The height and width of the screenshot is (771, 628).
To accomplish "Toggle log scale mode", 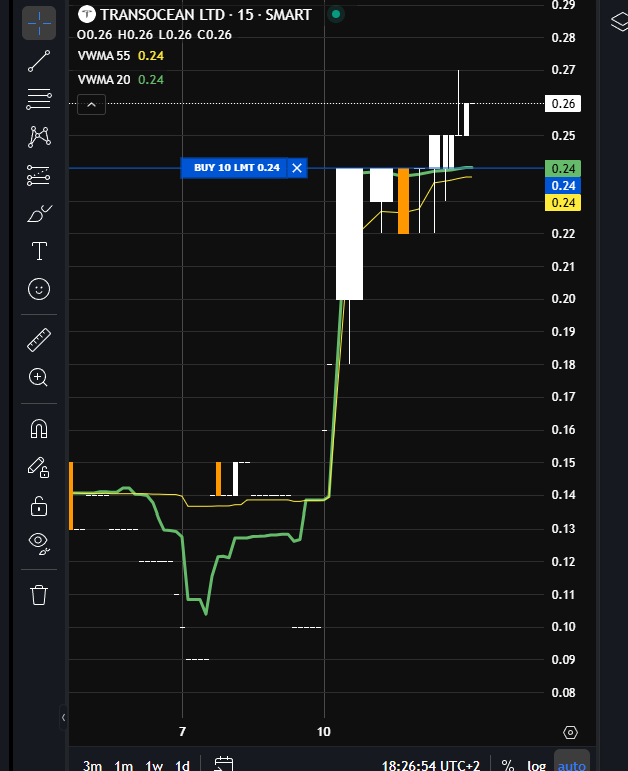I will point(537,765).
